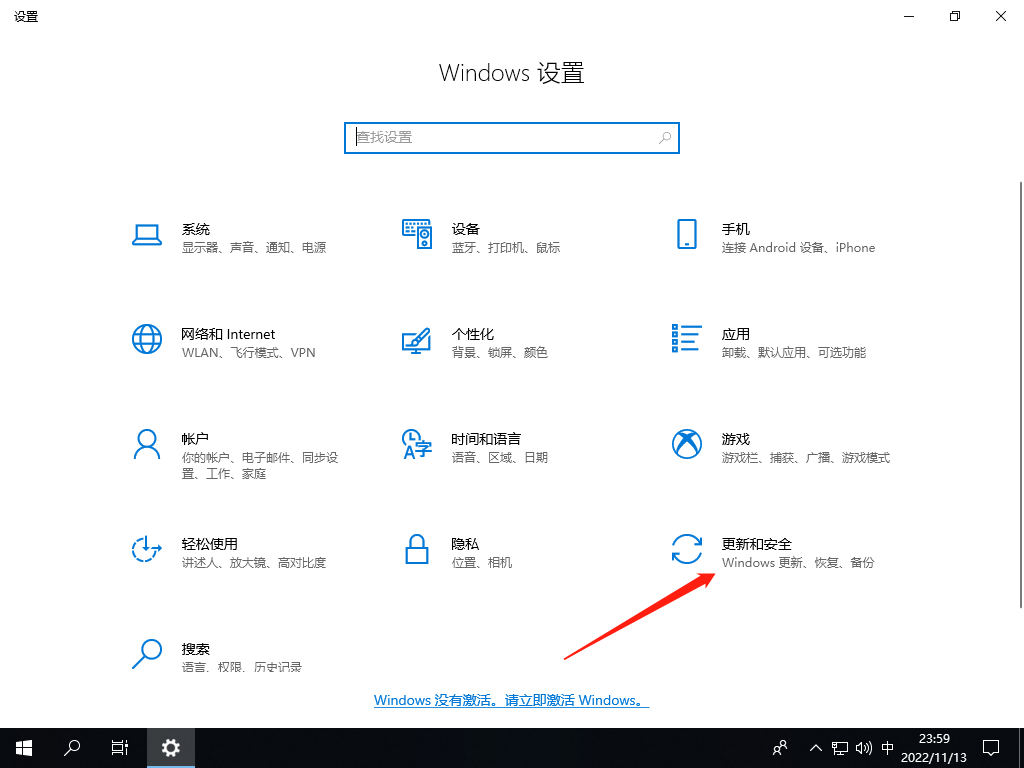Screen dimensions: 1024x768
Task: Open the notification center icon
Action: [991, 748]
